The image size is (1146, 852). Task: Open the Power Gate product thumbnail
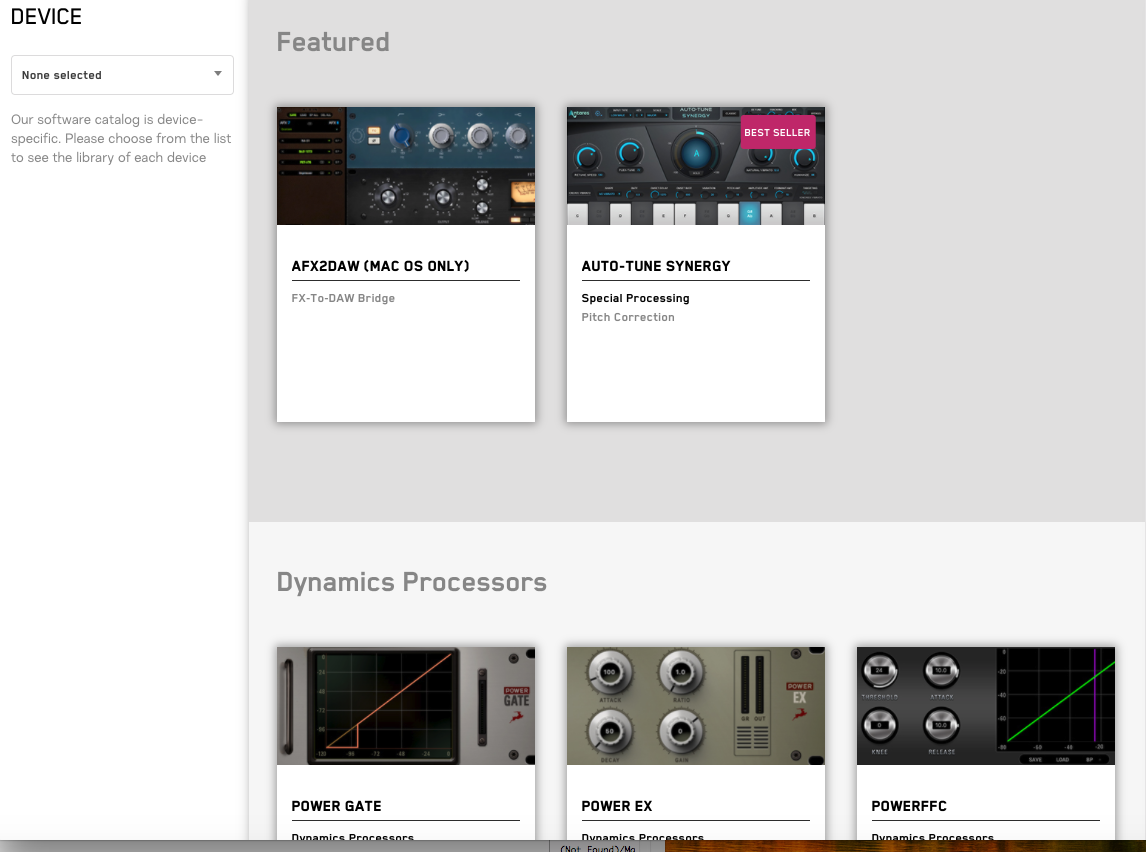coord(406,706)
